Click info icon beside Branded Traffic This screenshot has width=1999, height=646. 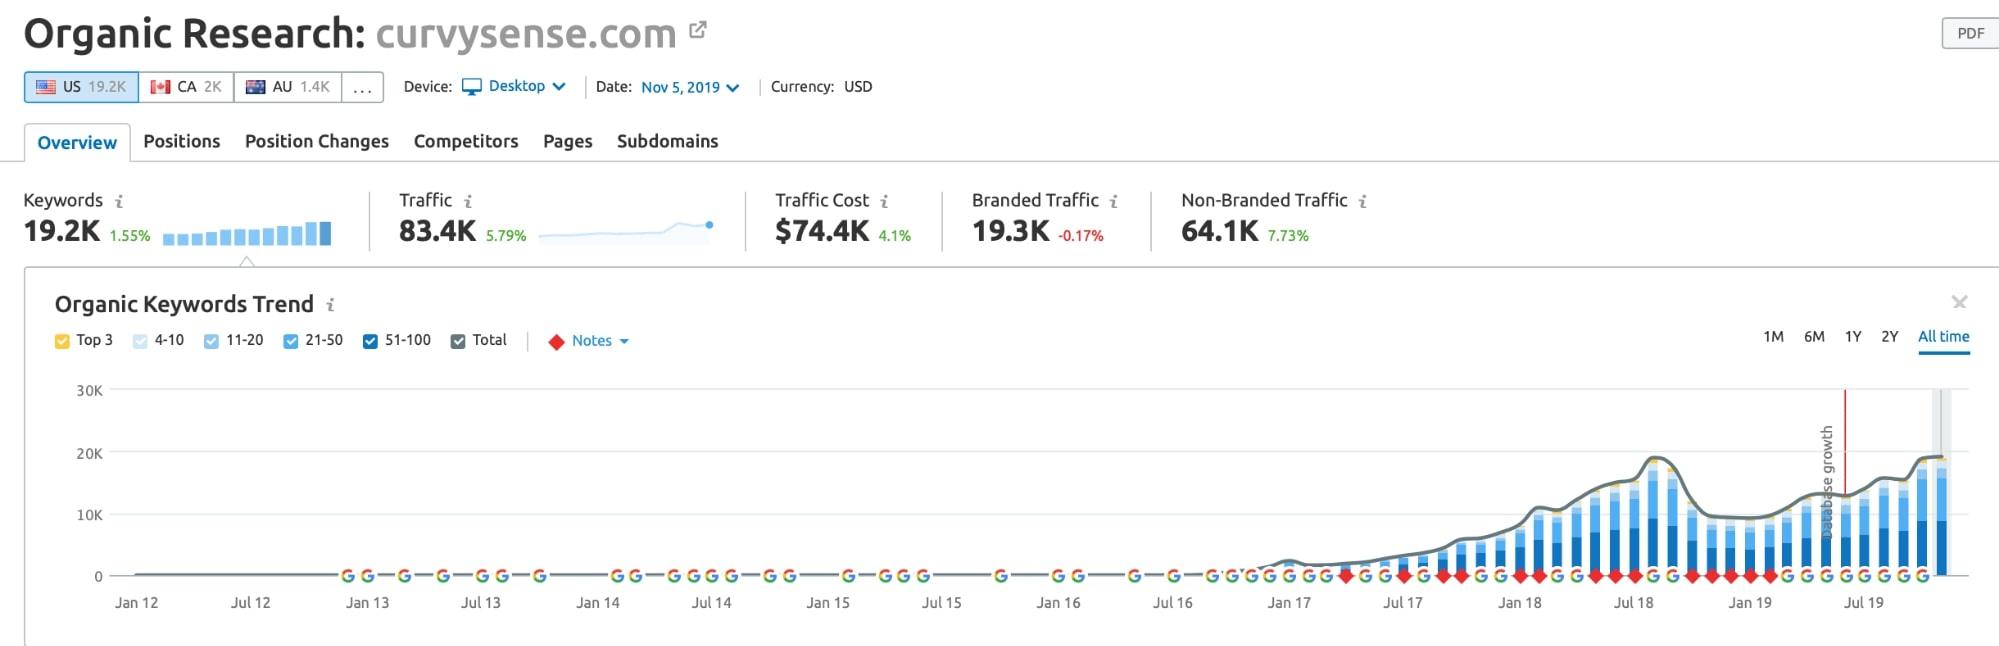1114,201
